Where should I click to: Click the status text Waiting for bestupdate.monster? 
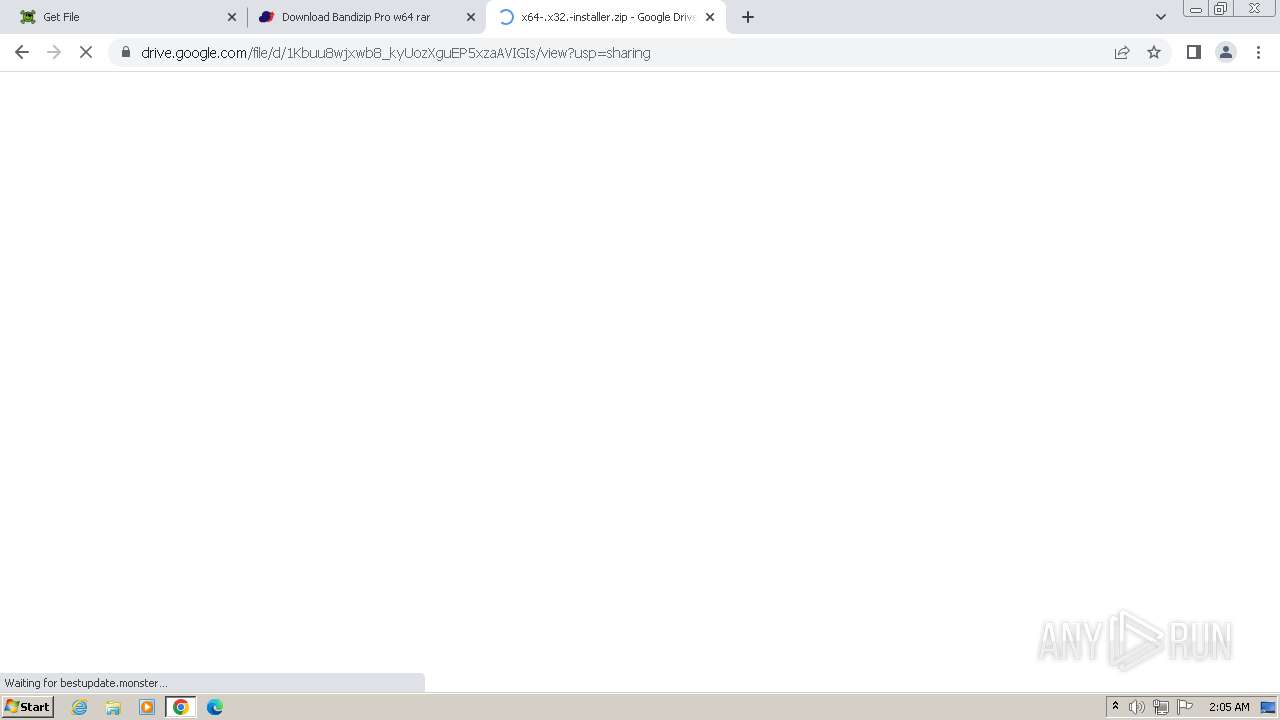(85, 683)
